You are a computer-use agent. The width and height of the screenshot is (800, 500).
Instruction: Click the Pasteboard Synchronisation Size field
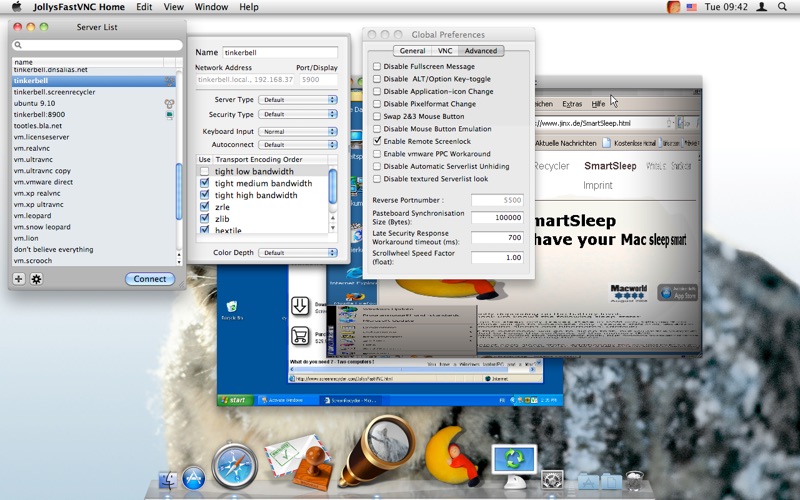[497, 217]
